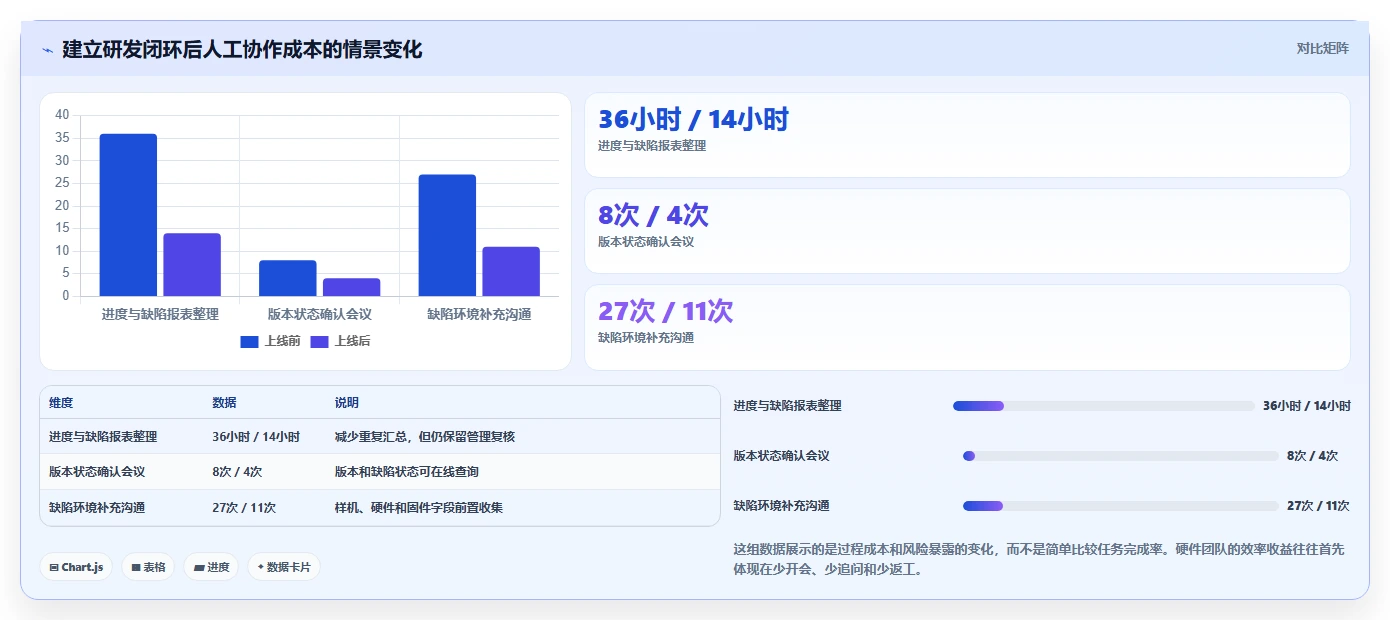Click the 进度 tag chip
Viewport: 1390px width, 620px height.
211,567
